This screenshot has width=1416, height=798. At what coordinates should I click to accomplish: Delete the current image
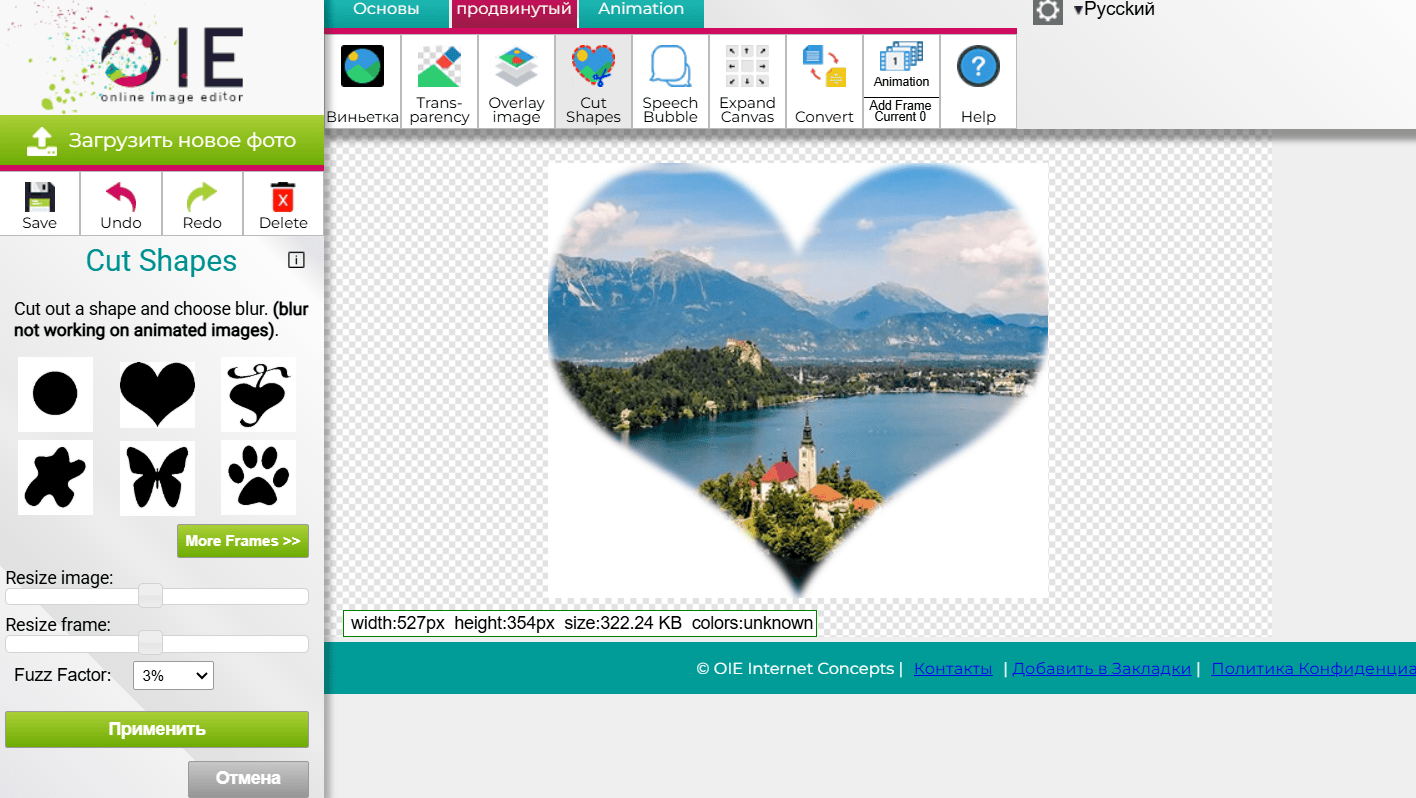click(x=283, y=204)
